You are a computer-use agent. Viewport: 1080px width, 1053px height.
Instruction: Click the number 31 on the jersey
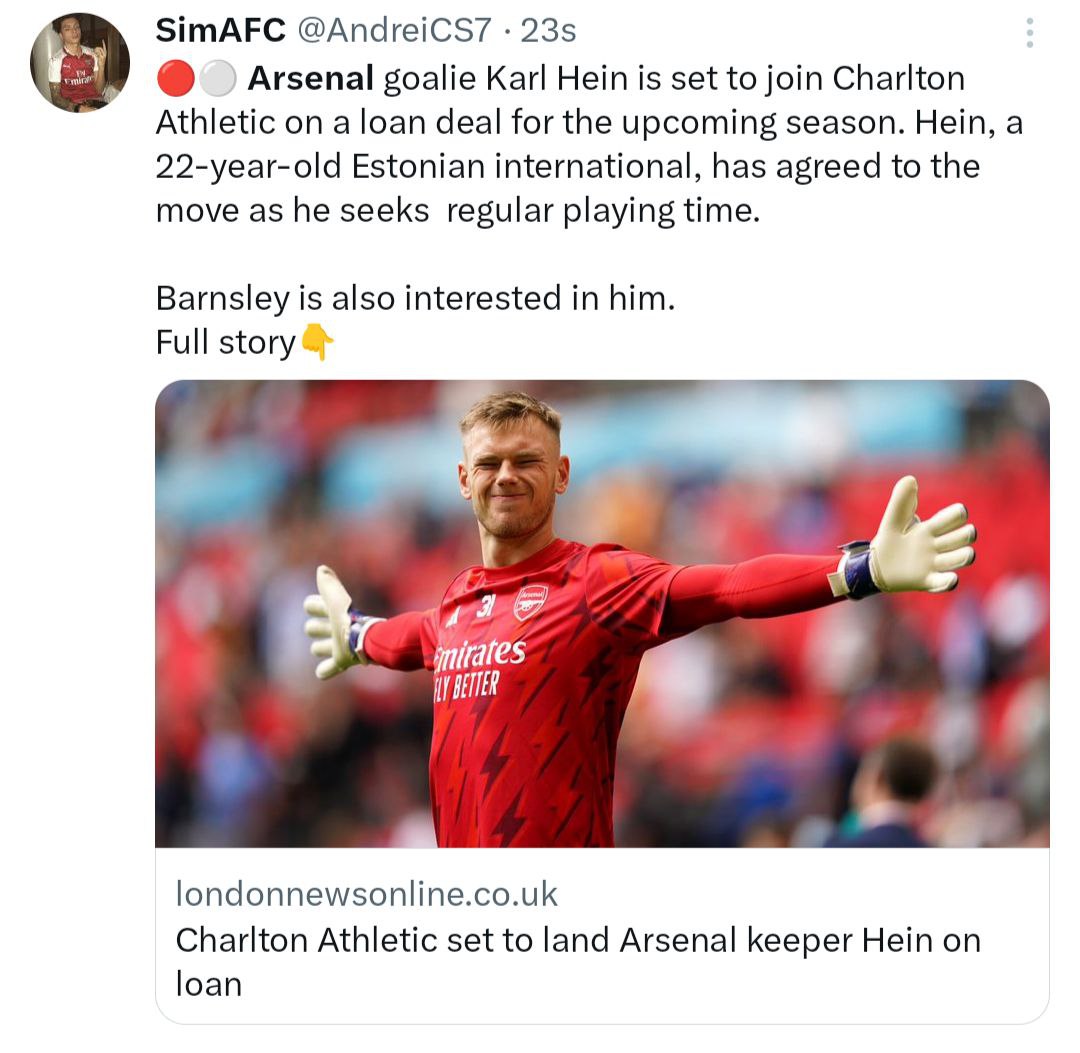pos(484,606)
